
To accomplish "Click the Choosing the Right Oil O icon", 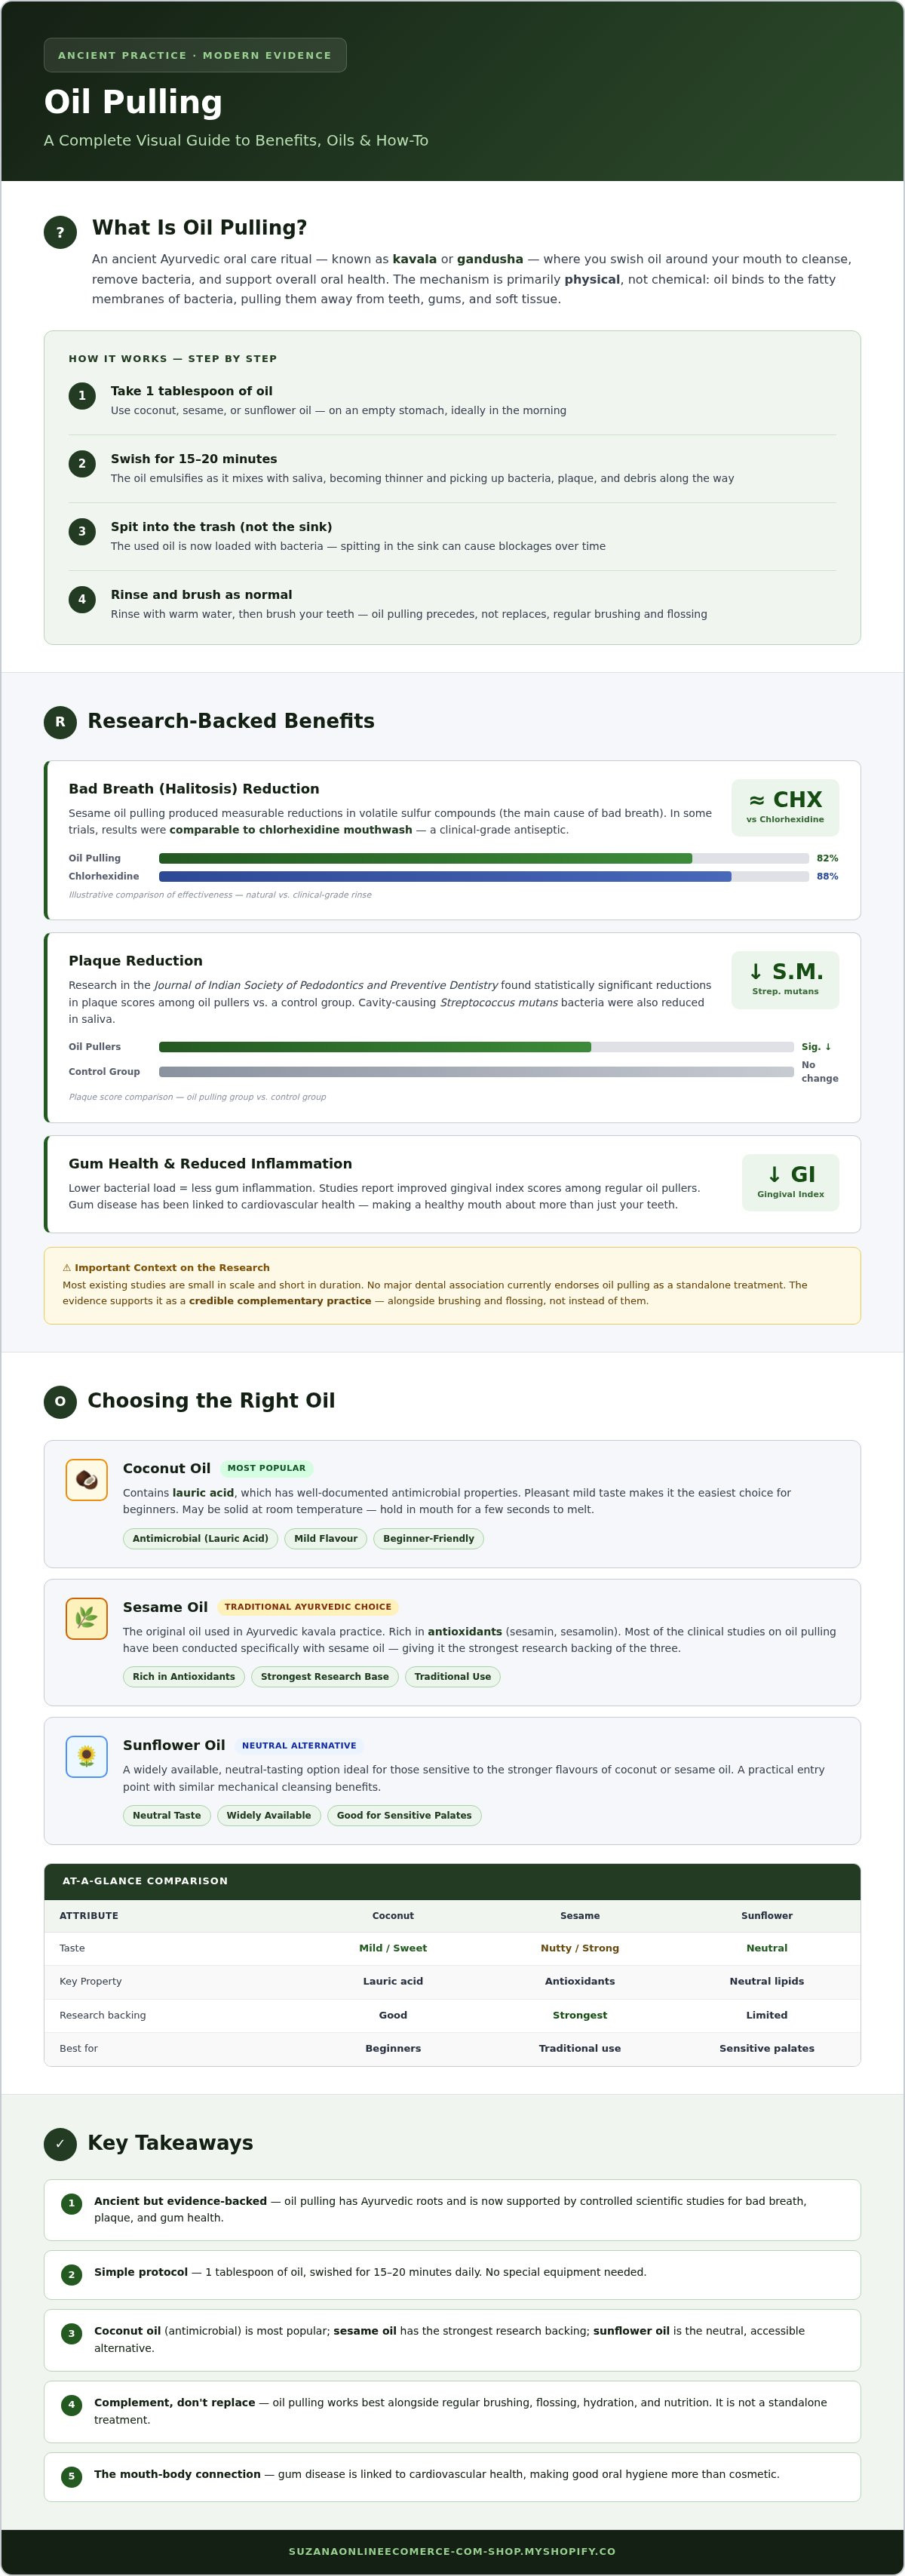I will pos(60,1402).
